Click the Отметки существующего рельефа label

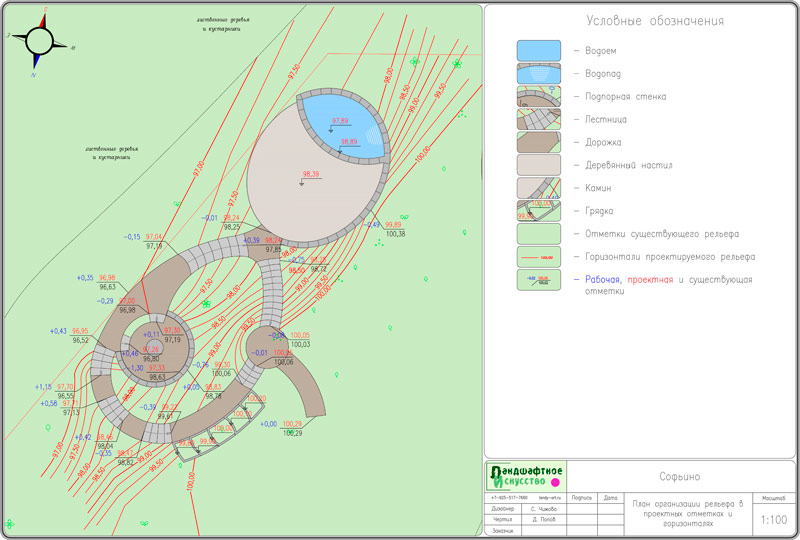point(662,234)
